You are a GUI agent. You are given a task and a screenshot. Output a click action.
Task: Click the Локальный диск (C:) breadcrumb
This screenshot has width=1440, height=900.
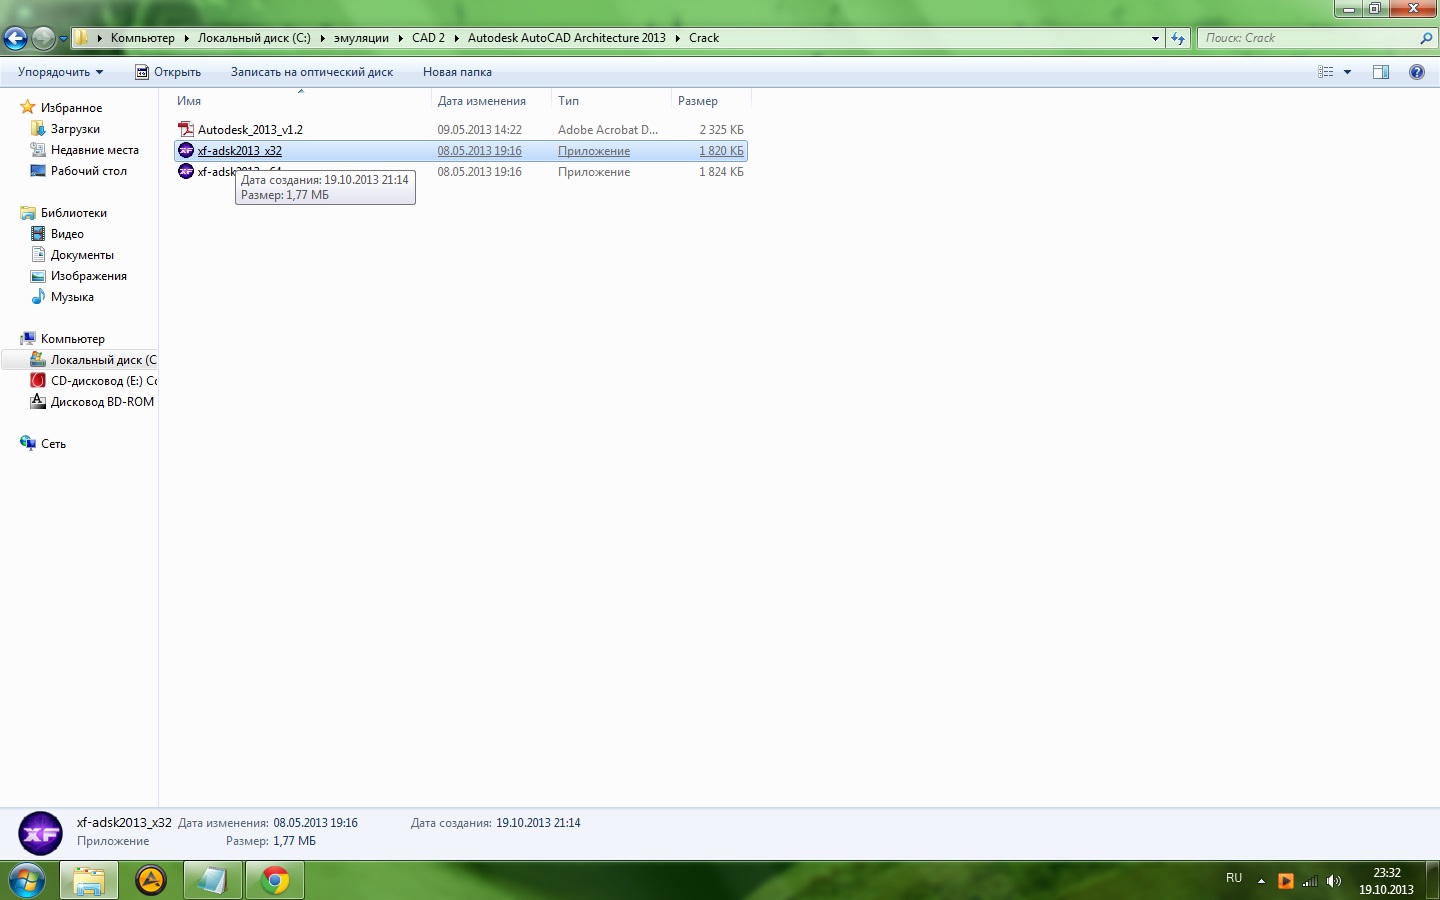[x=254, y=38]
